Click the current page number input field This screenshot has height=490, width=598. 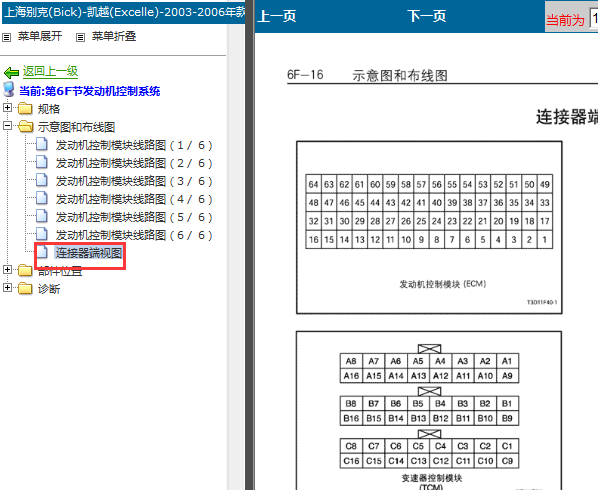[x=594, y=19]
